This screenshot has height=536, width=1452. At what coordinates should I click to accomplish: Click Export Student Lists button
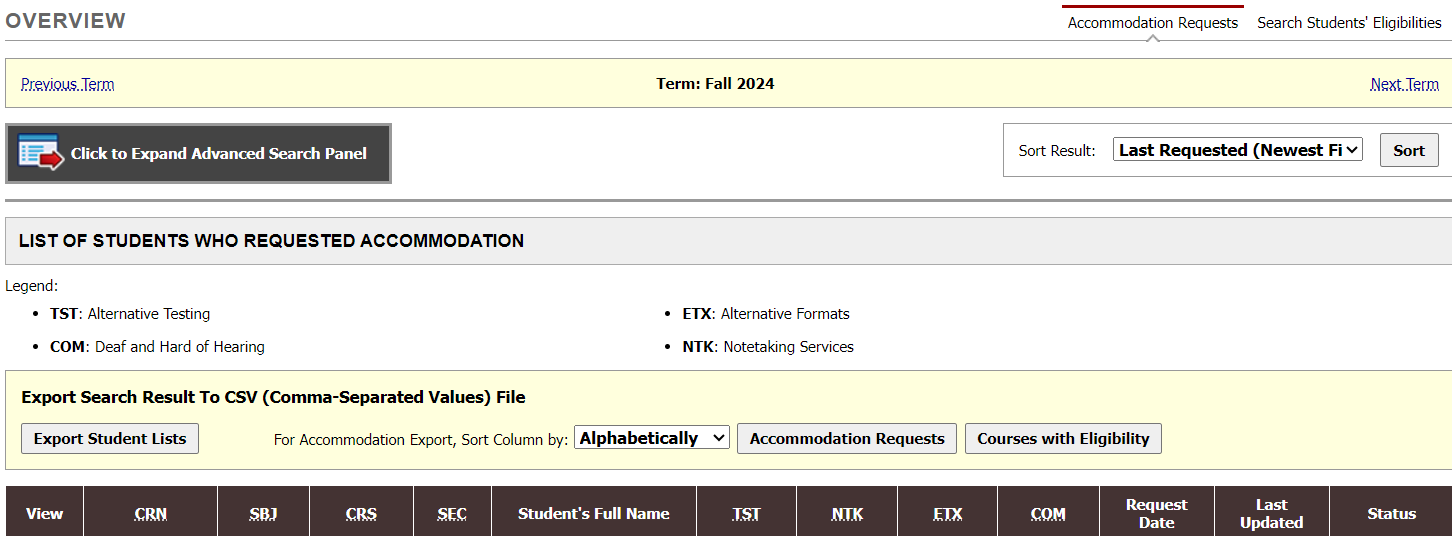click(x=110, y=439)
